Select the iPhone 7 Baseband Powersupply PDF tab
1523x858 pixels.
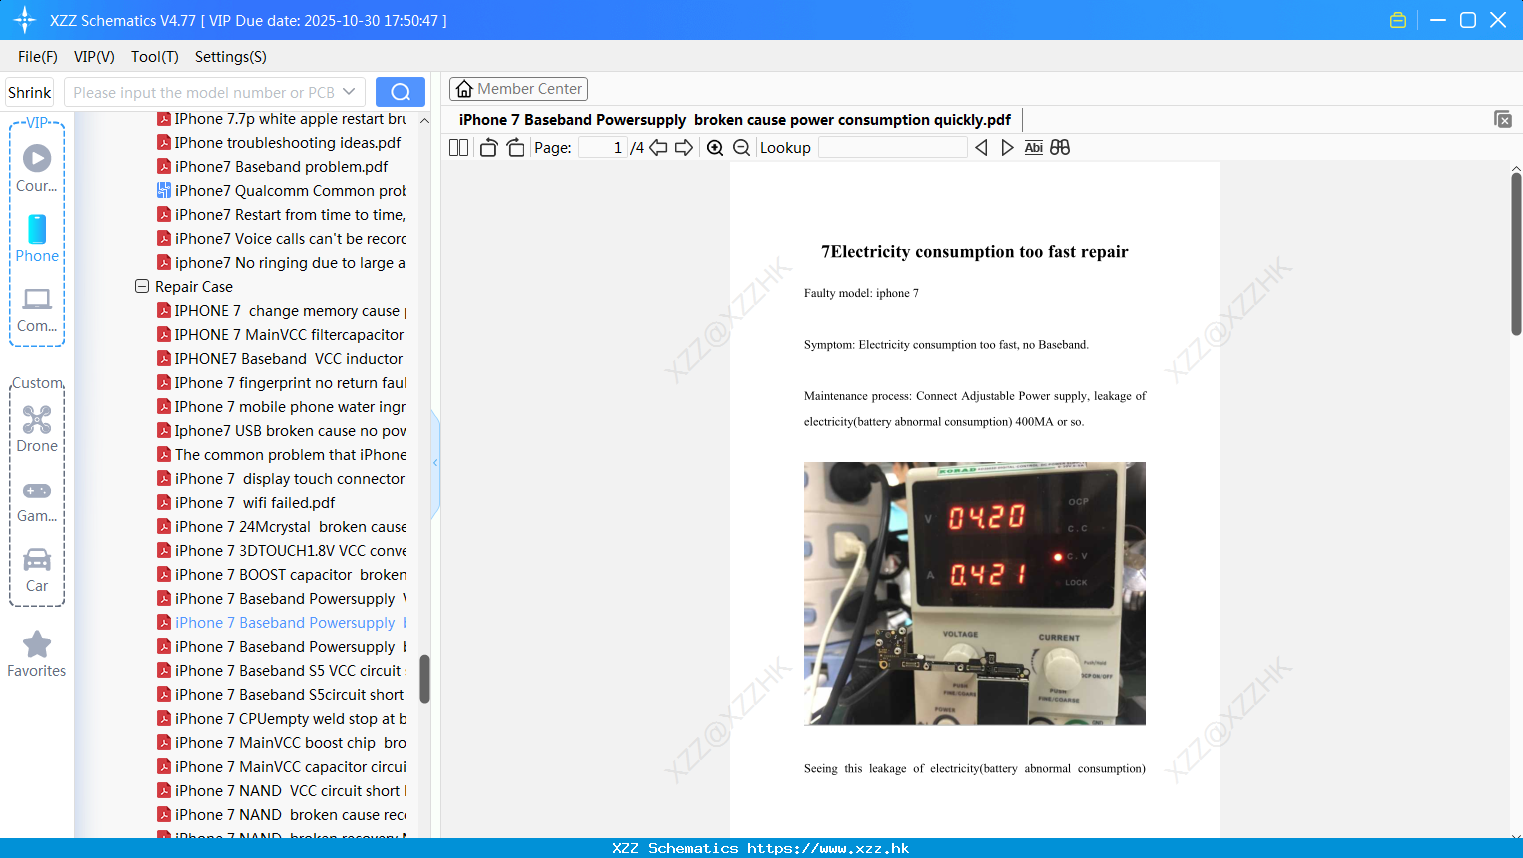pos(735,120)
